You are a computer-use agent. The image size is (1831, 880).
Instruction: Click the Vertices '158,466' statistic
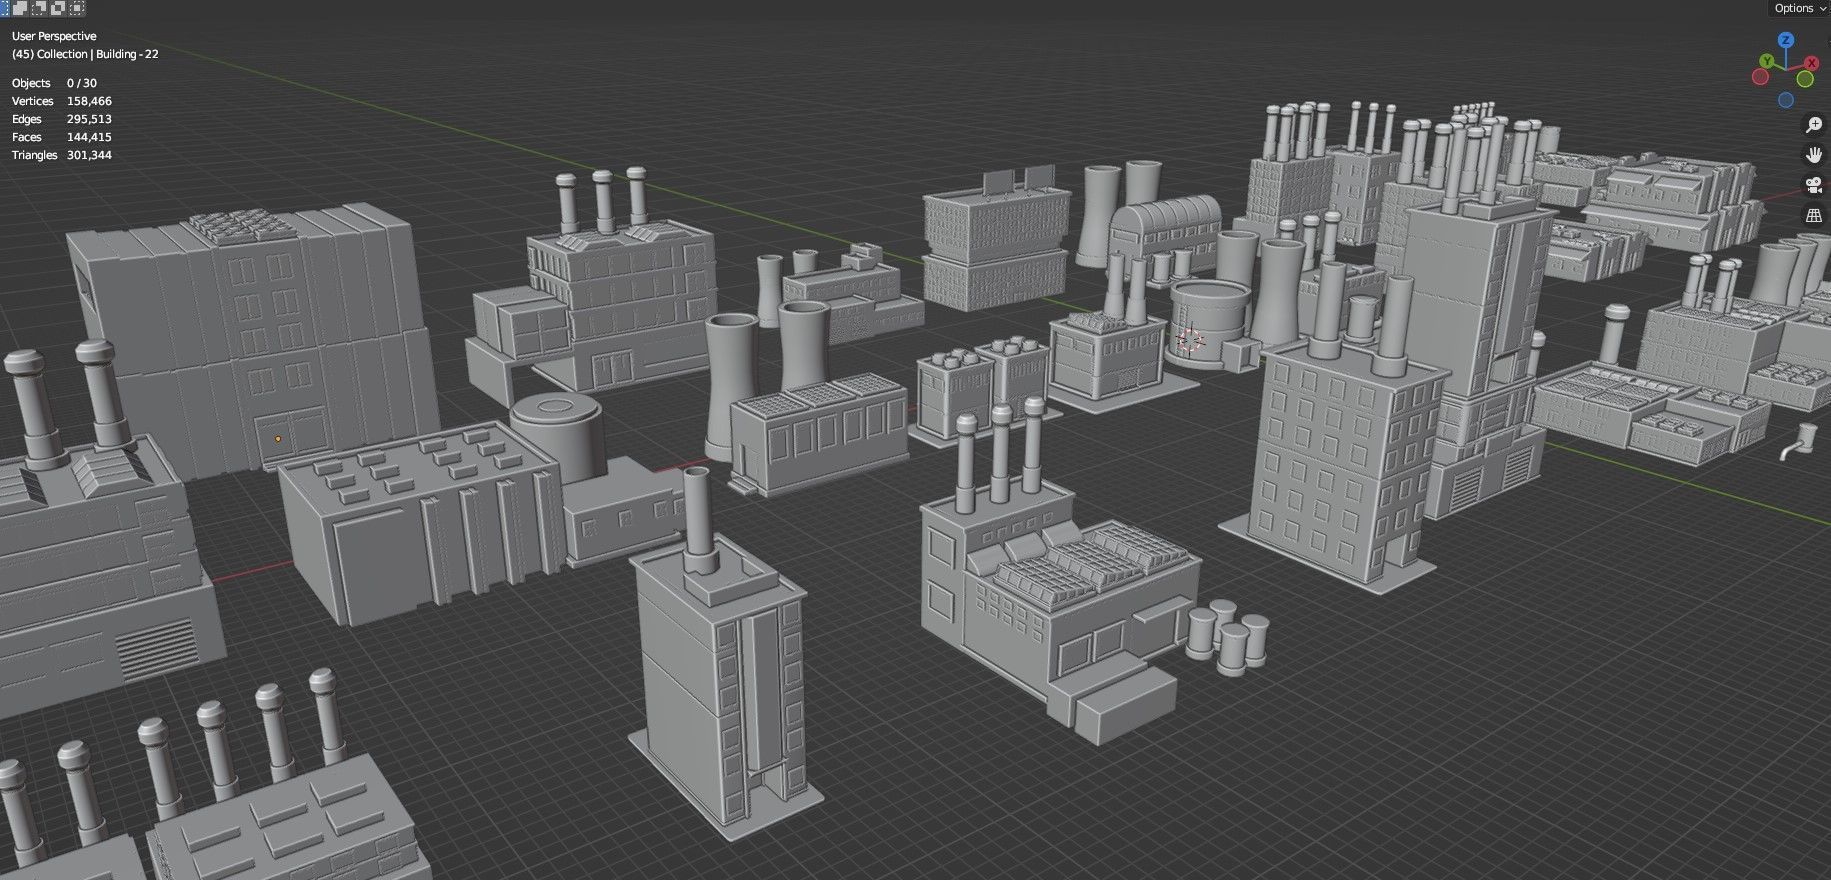click(89, 101)
